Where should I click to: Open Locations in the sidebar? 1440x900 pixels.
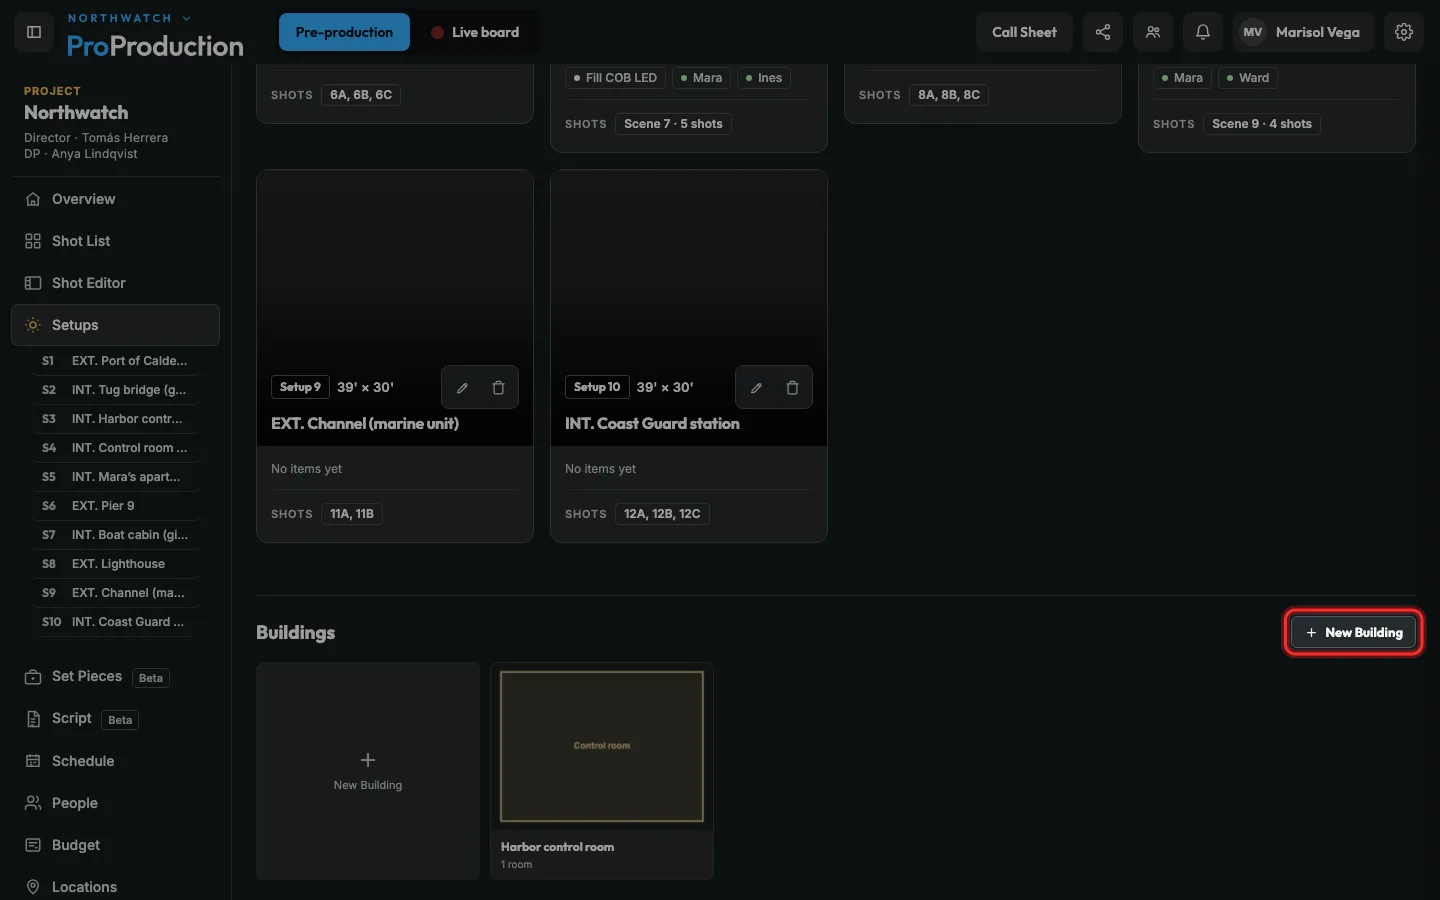click(115, 887)
